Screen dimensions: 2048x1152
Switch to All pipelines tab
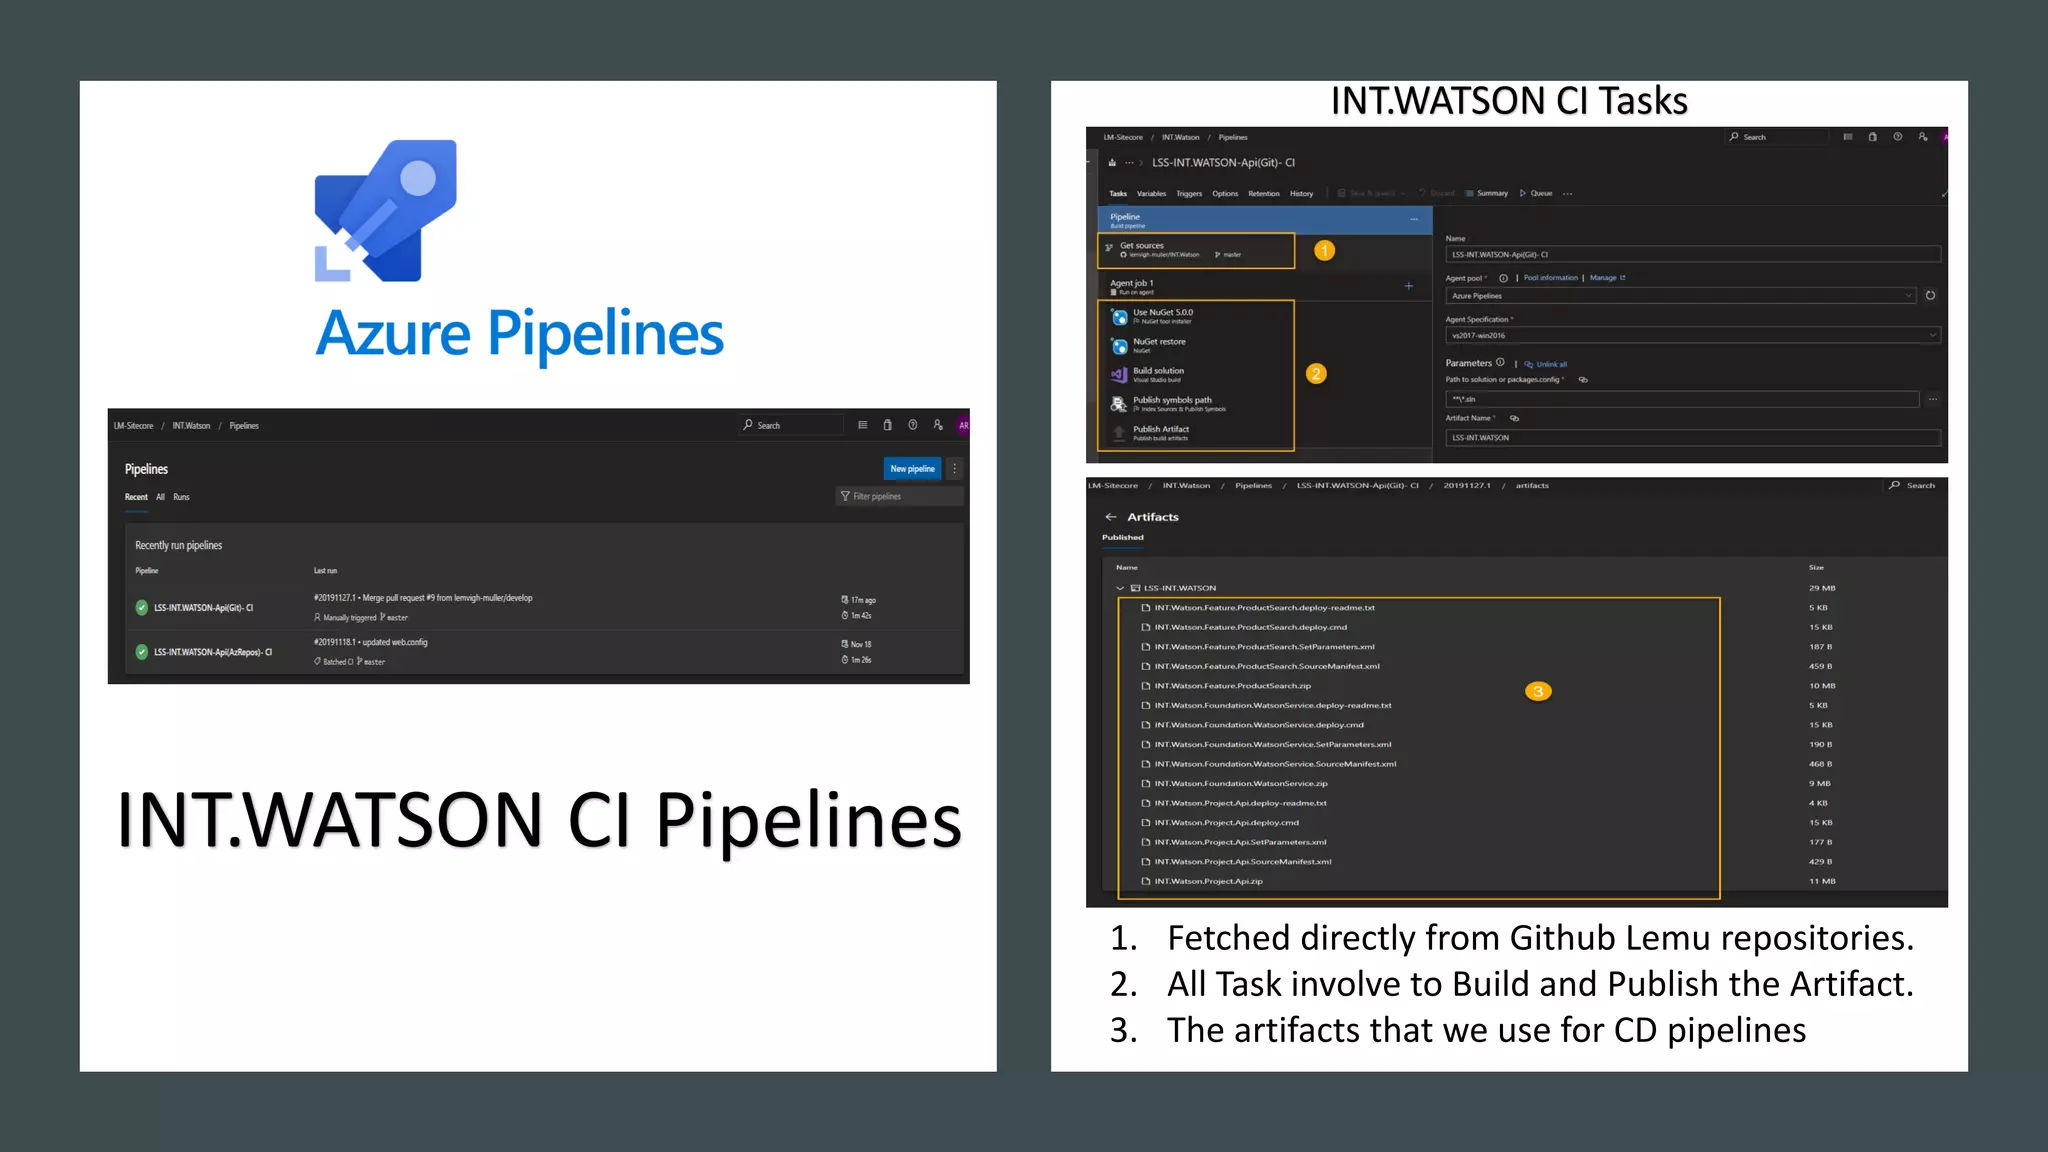160,497
